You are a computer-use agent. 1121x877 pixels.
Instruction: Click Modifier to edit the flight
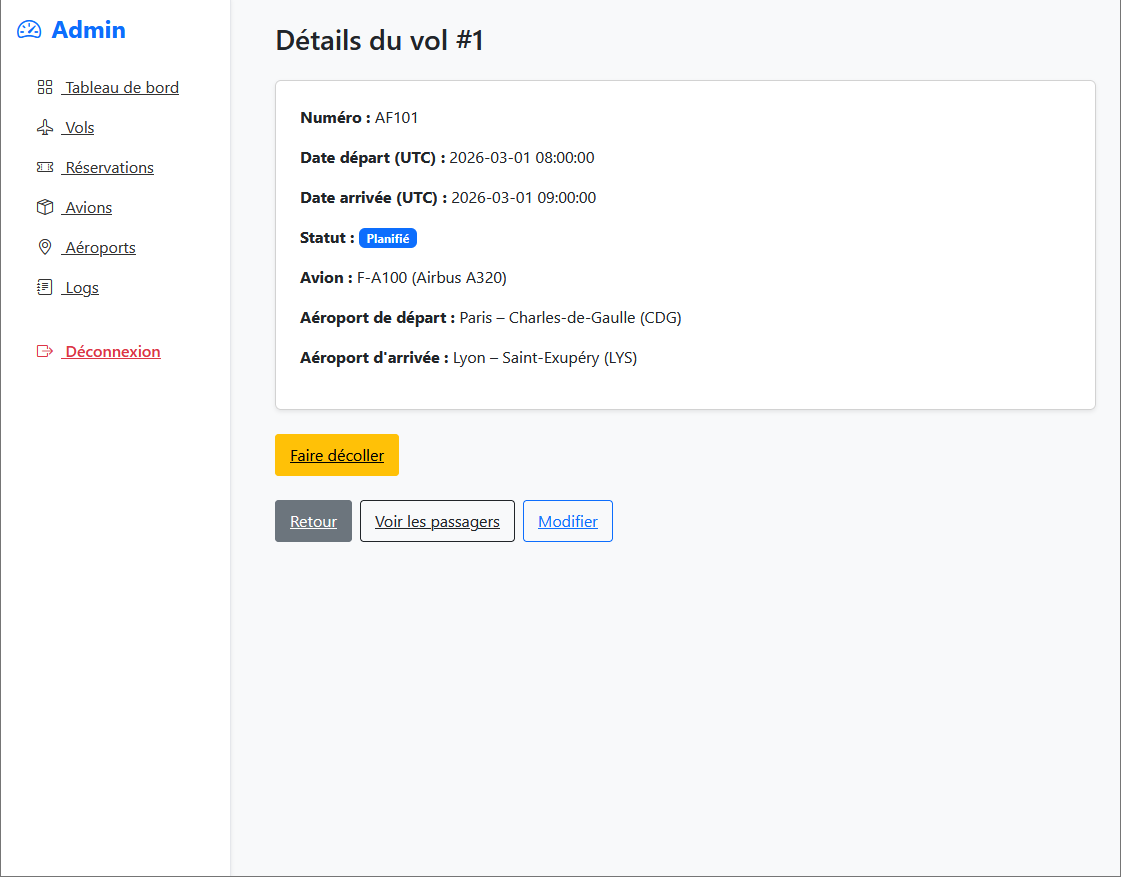(568, 521)
